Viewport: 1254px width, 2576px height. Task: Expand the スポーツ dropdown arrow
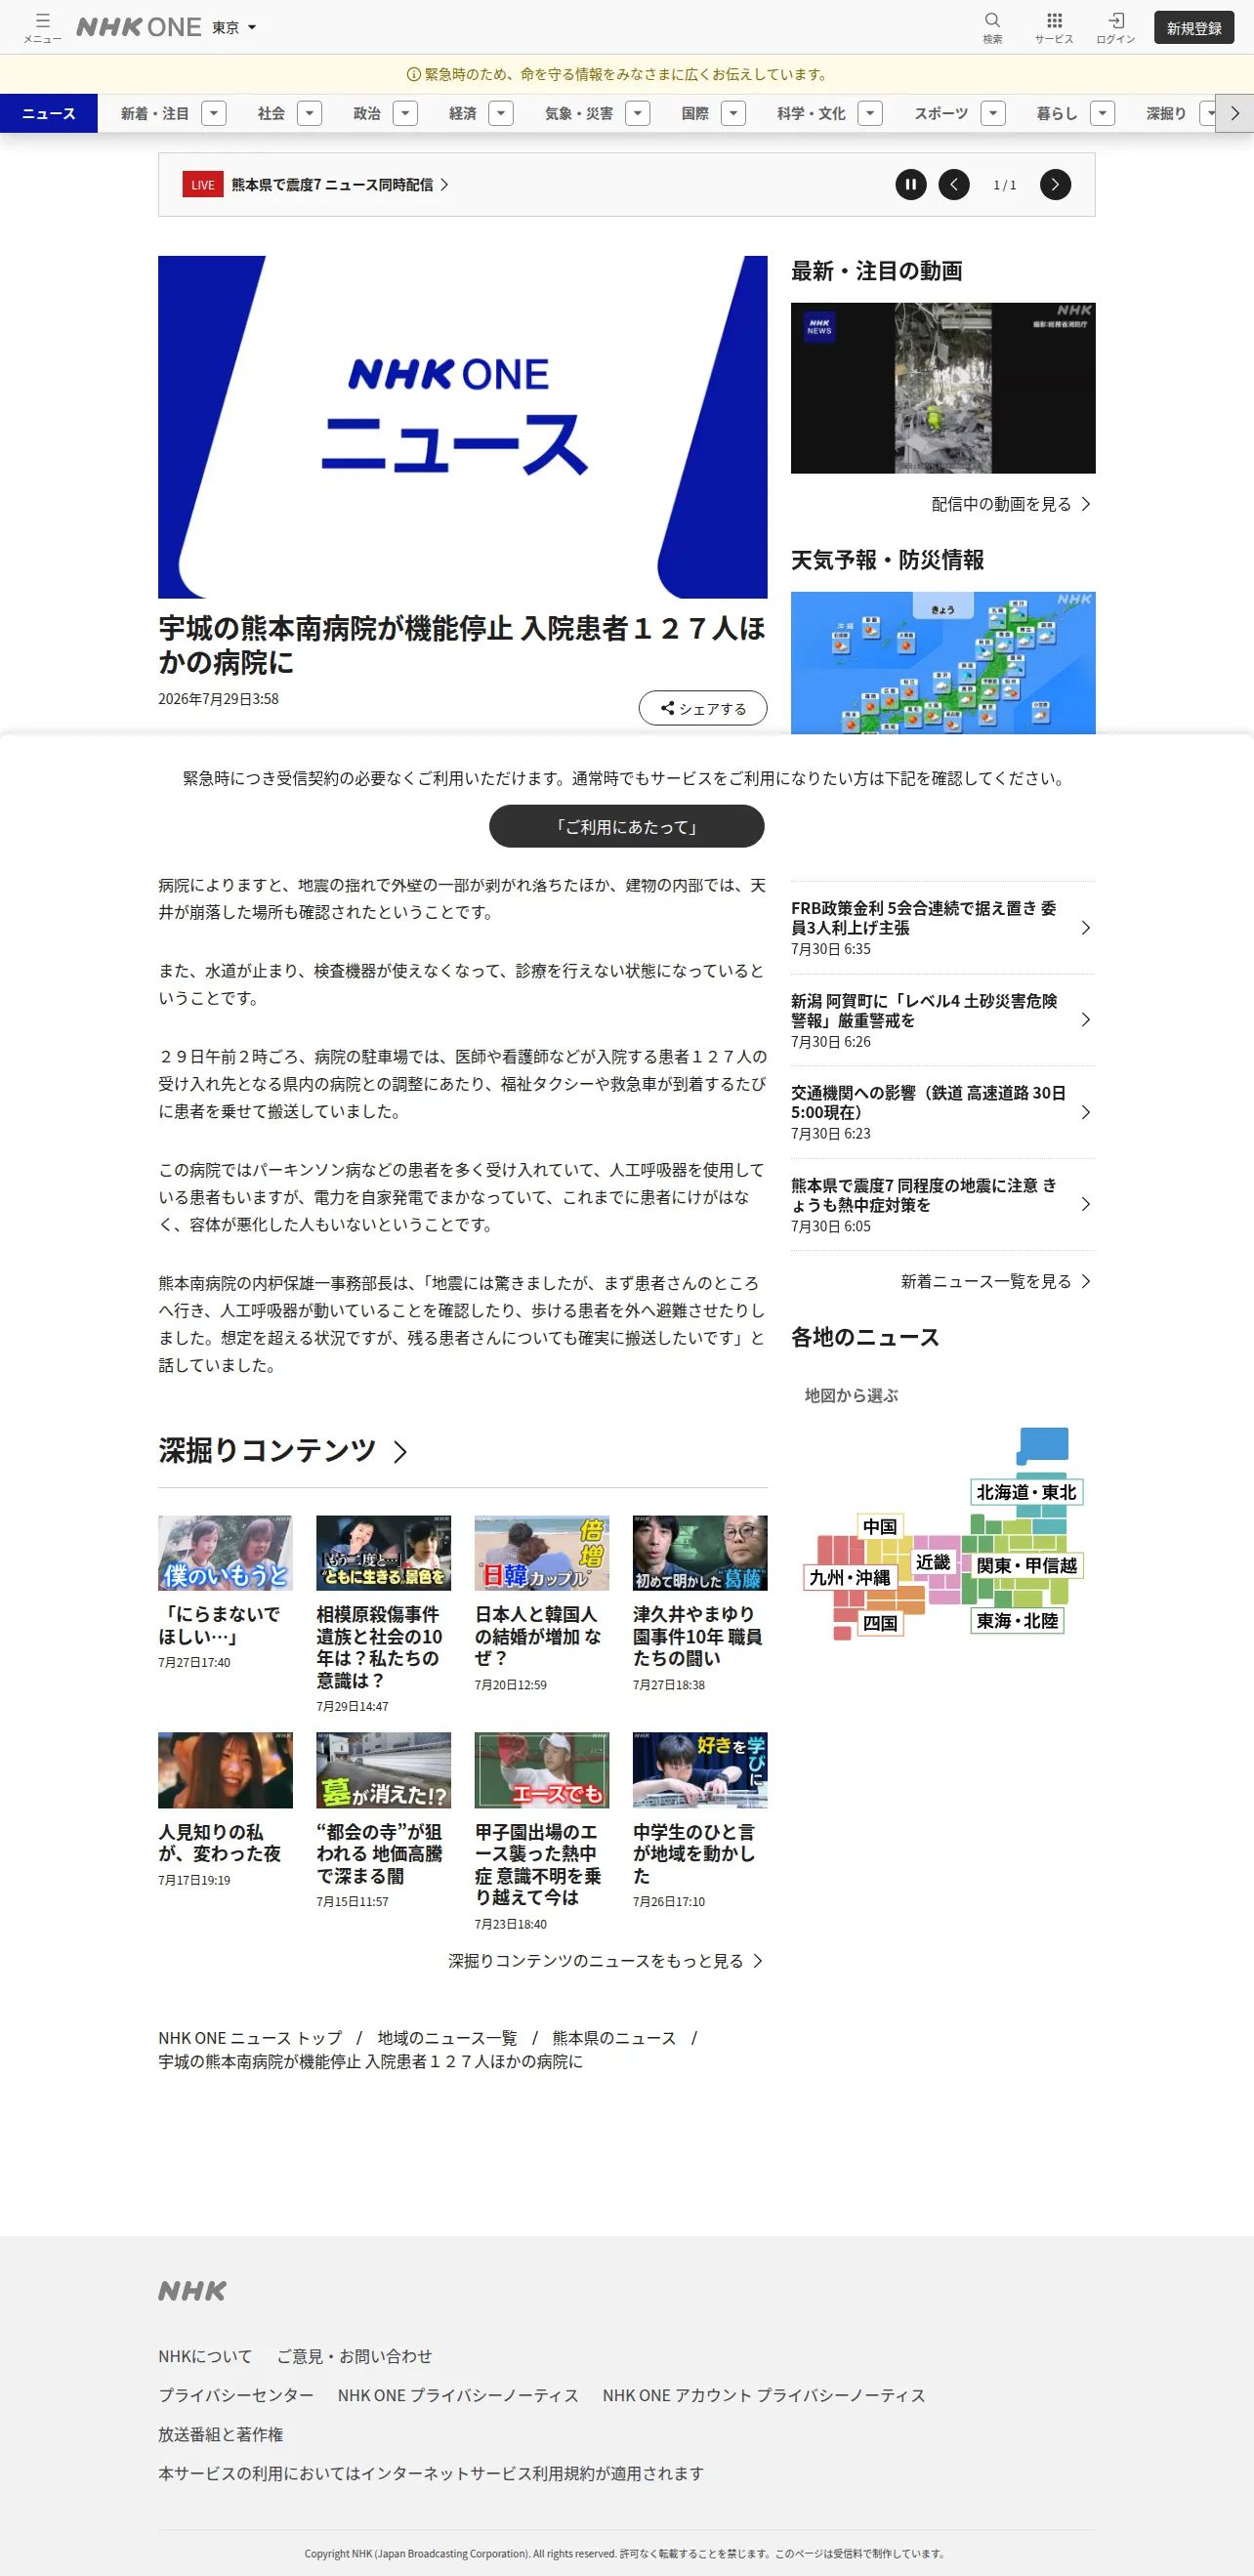pyautogui.click(x=993, y=113)
